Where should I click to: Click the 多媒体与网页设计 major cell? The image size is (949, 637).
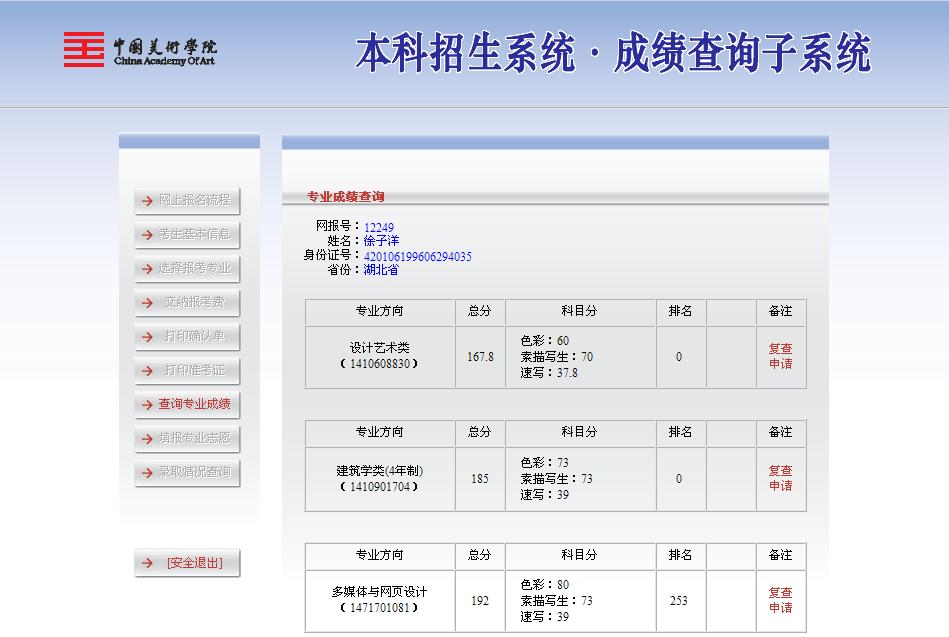tap(379, 599)
